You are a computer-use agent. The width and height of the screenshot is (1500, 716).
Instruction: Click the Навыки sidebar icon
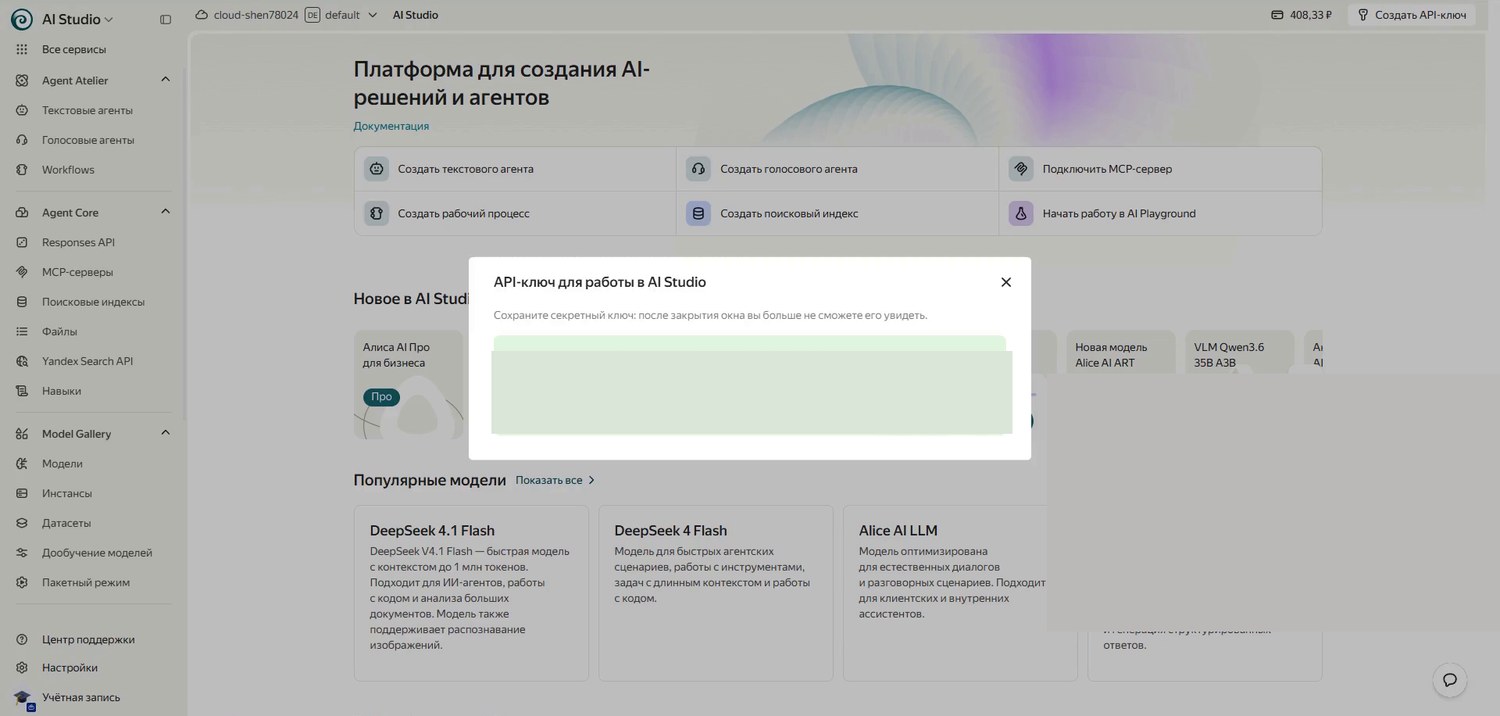pos(22,391)
